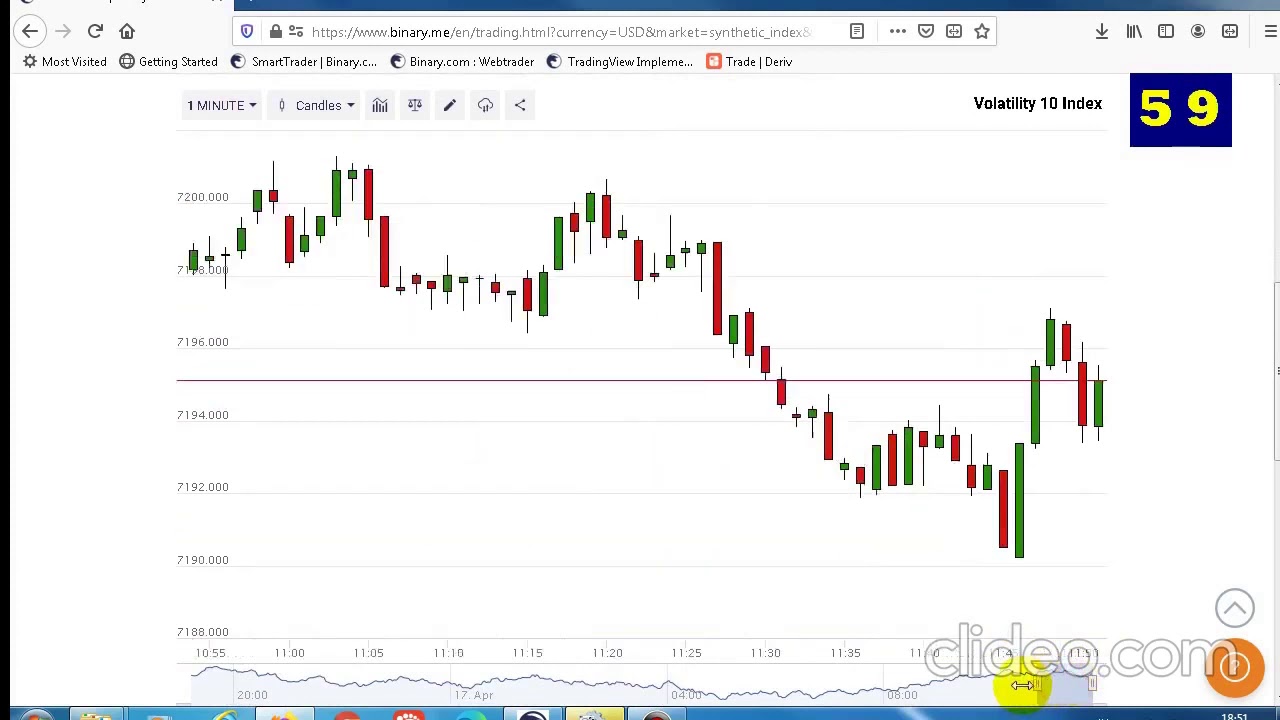
Task: Open the tracking protection shield panel
Action: 247,32
